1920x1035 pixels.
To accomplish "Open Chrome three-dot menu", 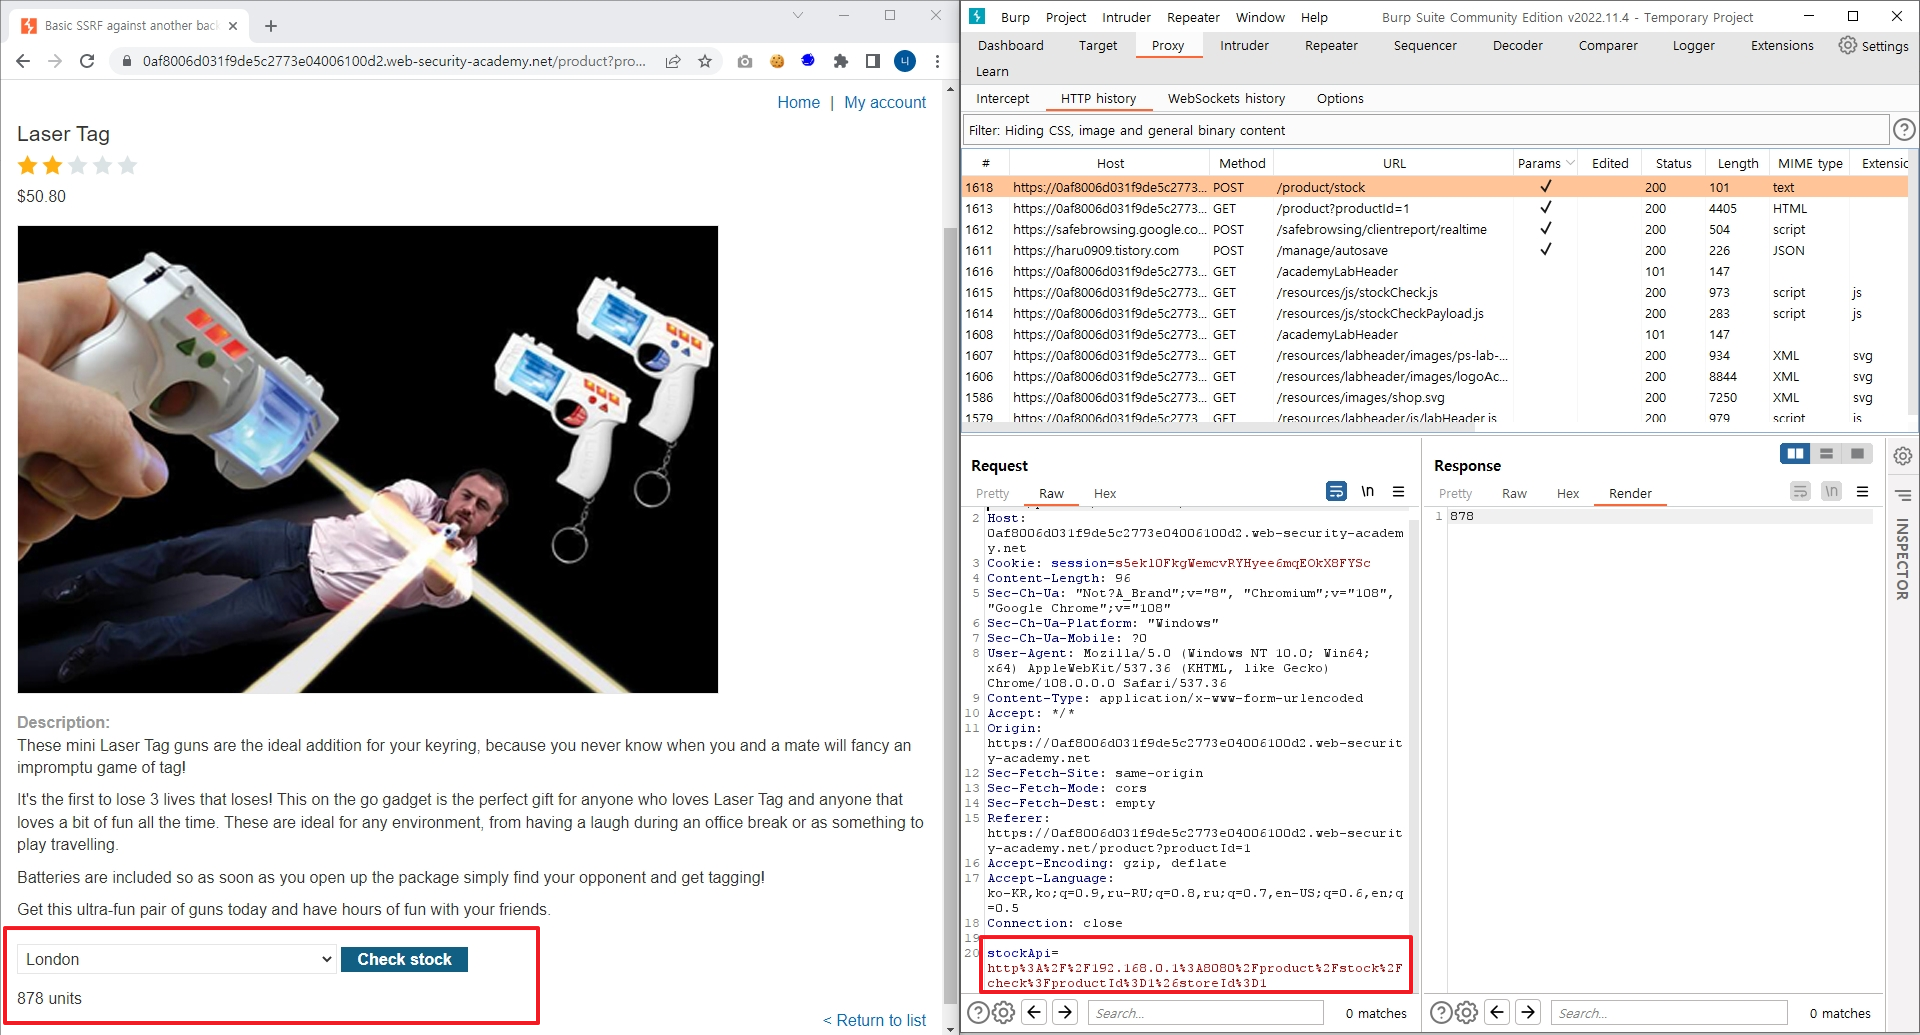I will click(937, 61).
